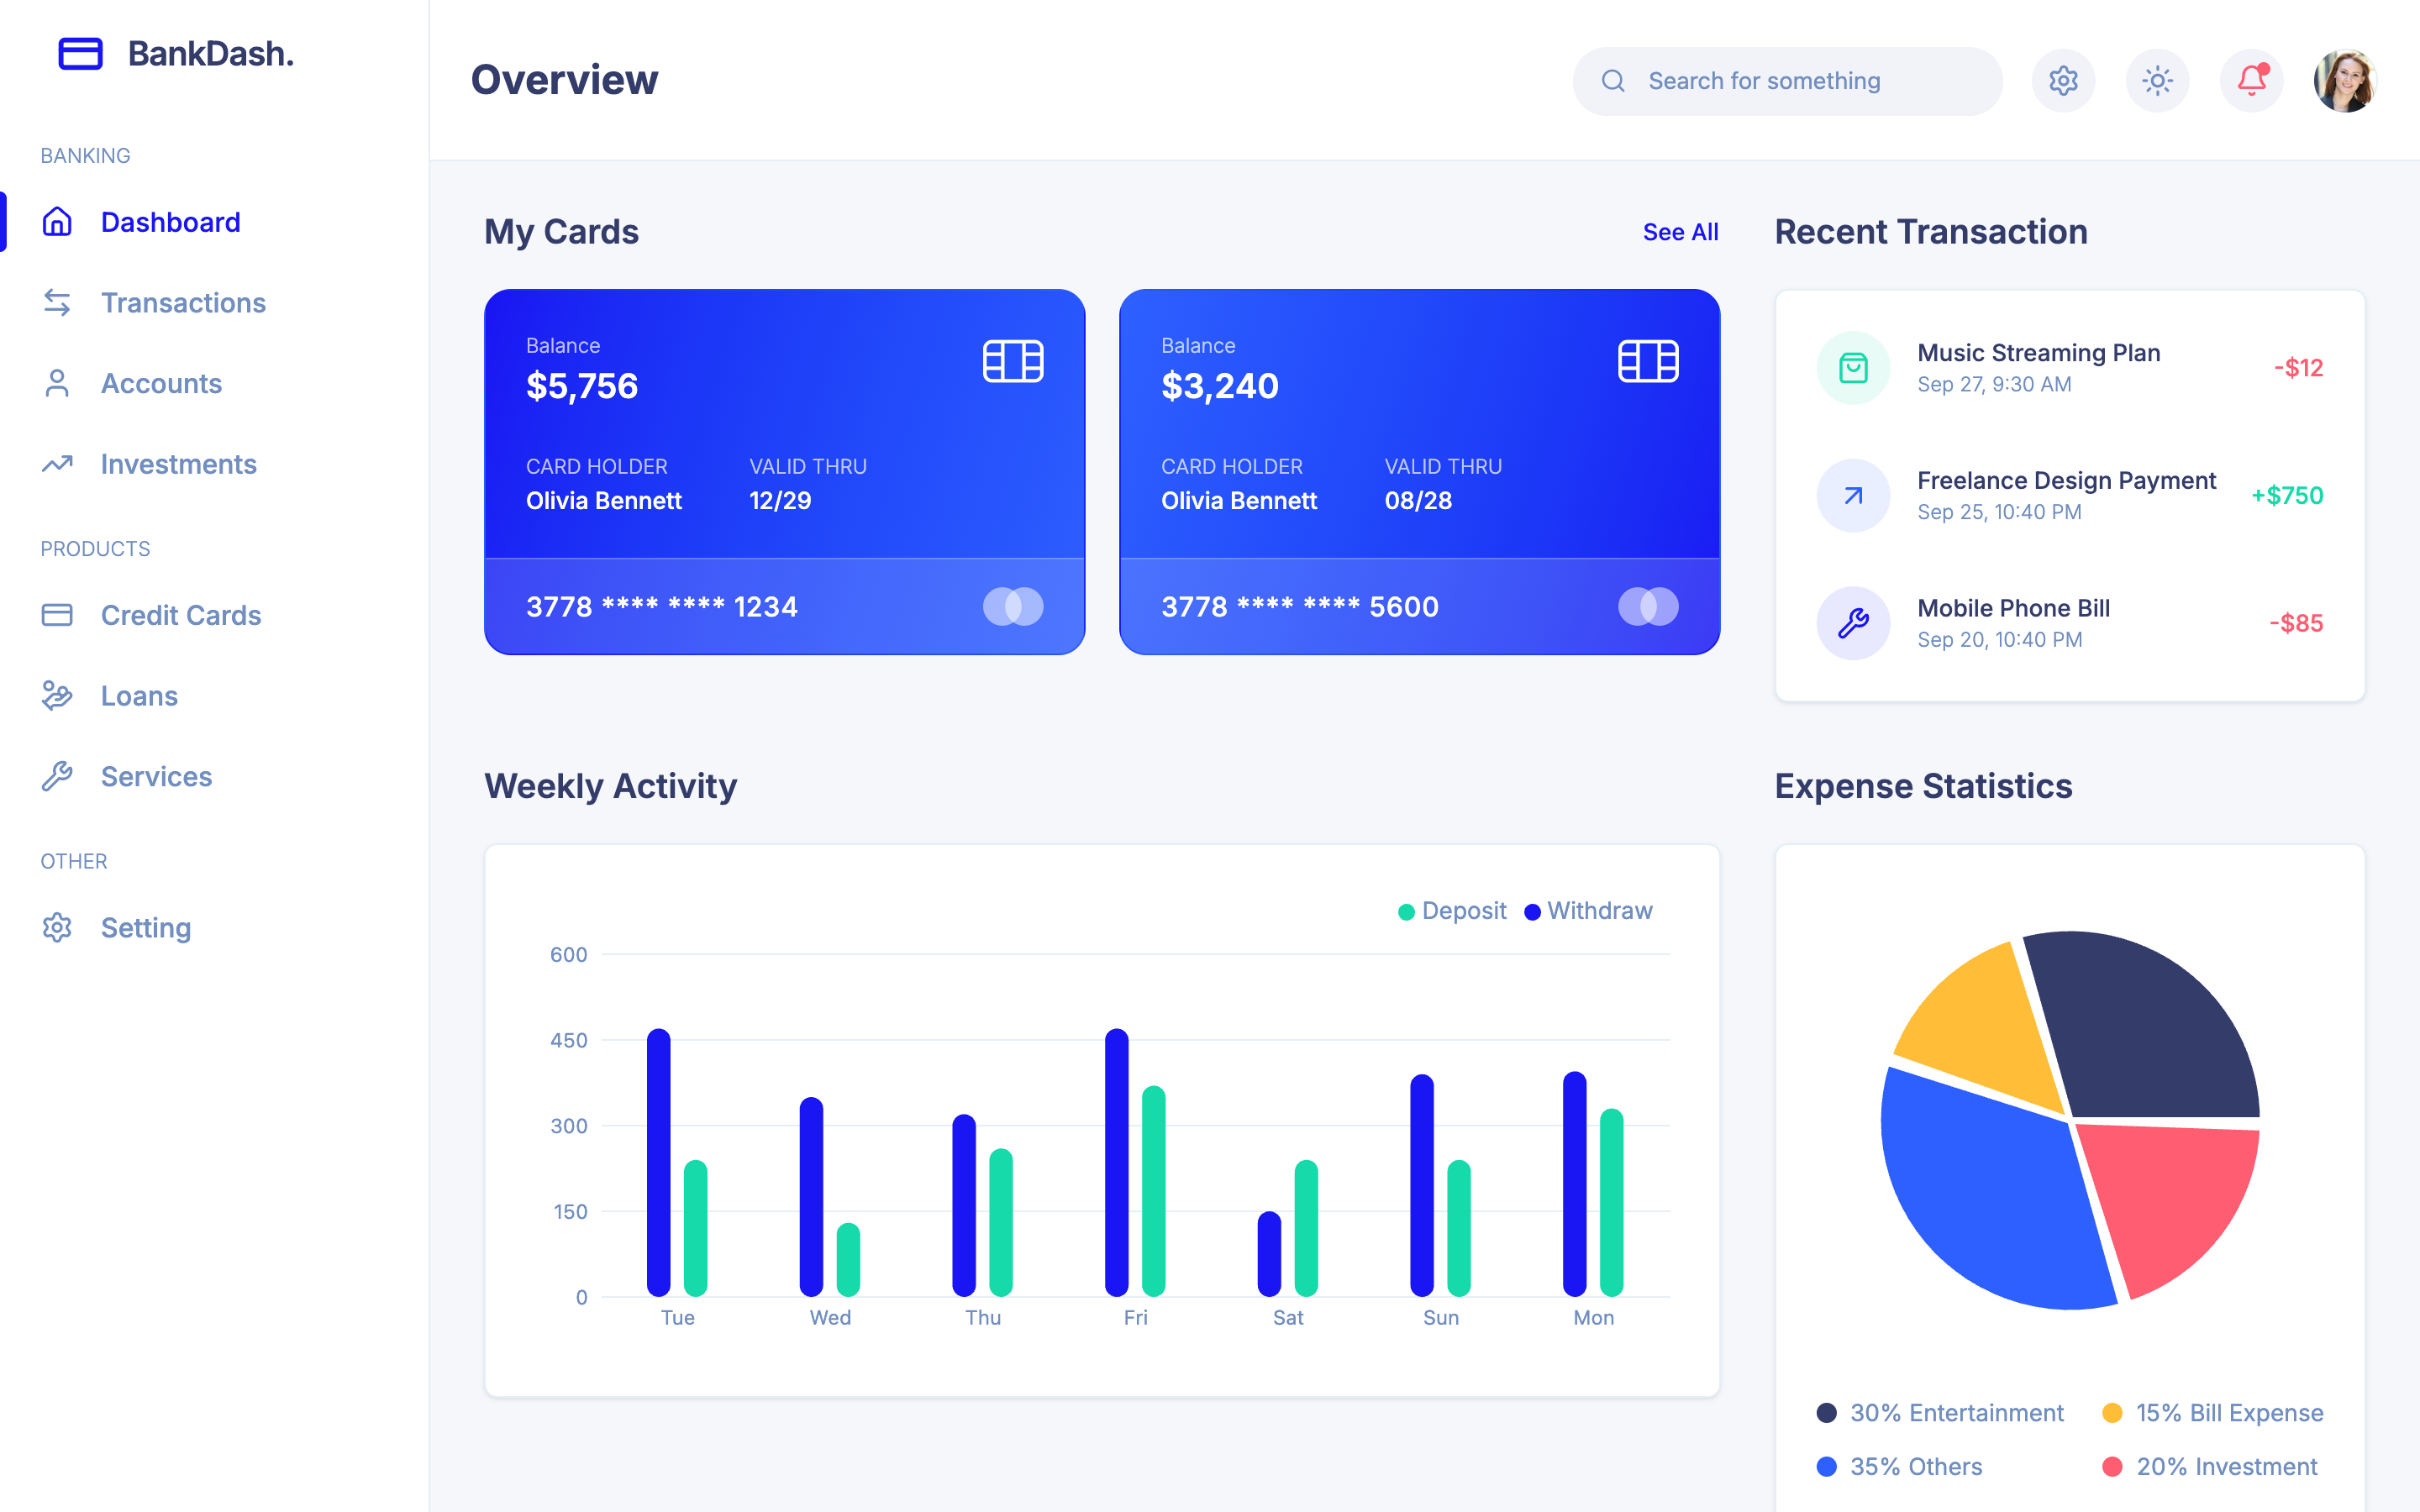Toggle the light theme sun icon
Screen dimensions: 2420x1512
click(2157, 80)
